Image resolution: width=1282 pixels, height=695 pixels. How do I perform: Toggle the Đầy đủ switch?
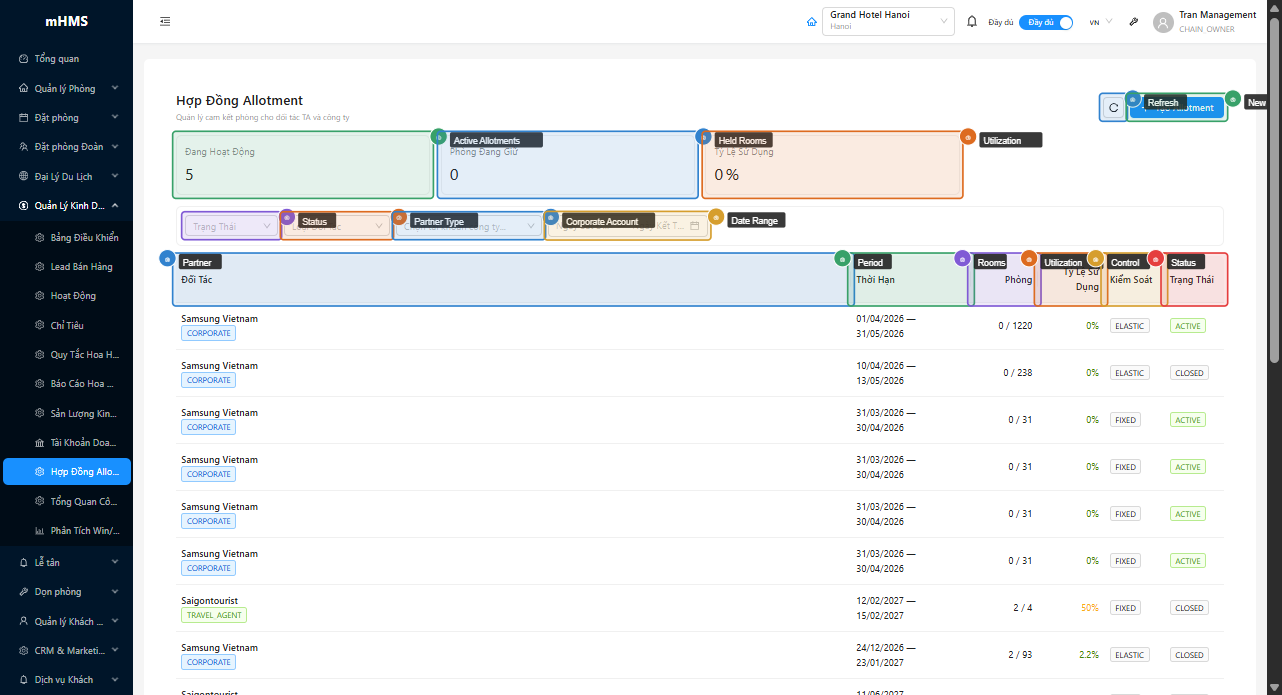tap(1046, 22)
